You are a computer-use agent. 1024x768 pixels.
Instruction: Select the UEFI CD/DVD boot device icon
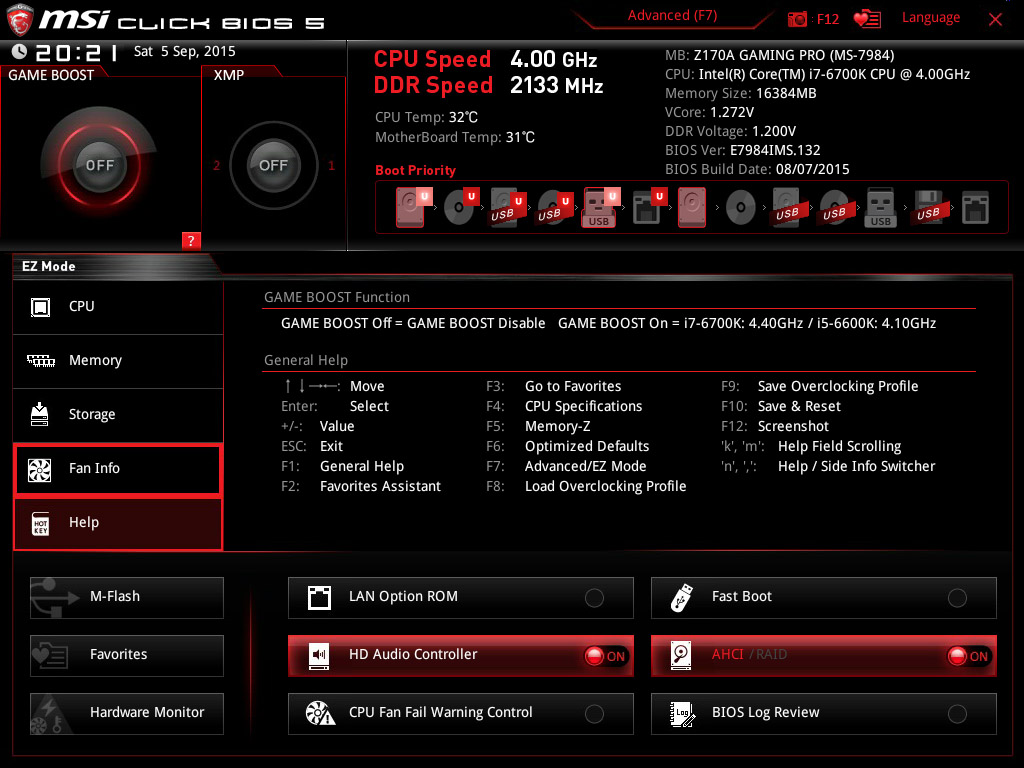[460, 207]
